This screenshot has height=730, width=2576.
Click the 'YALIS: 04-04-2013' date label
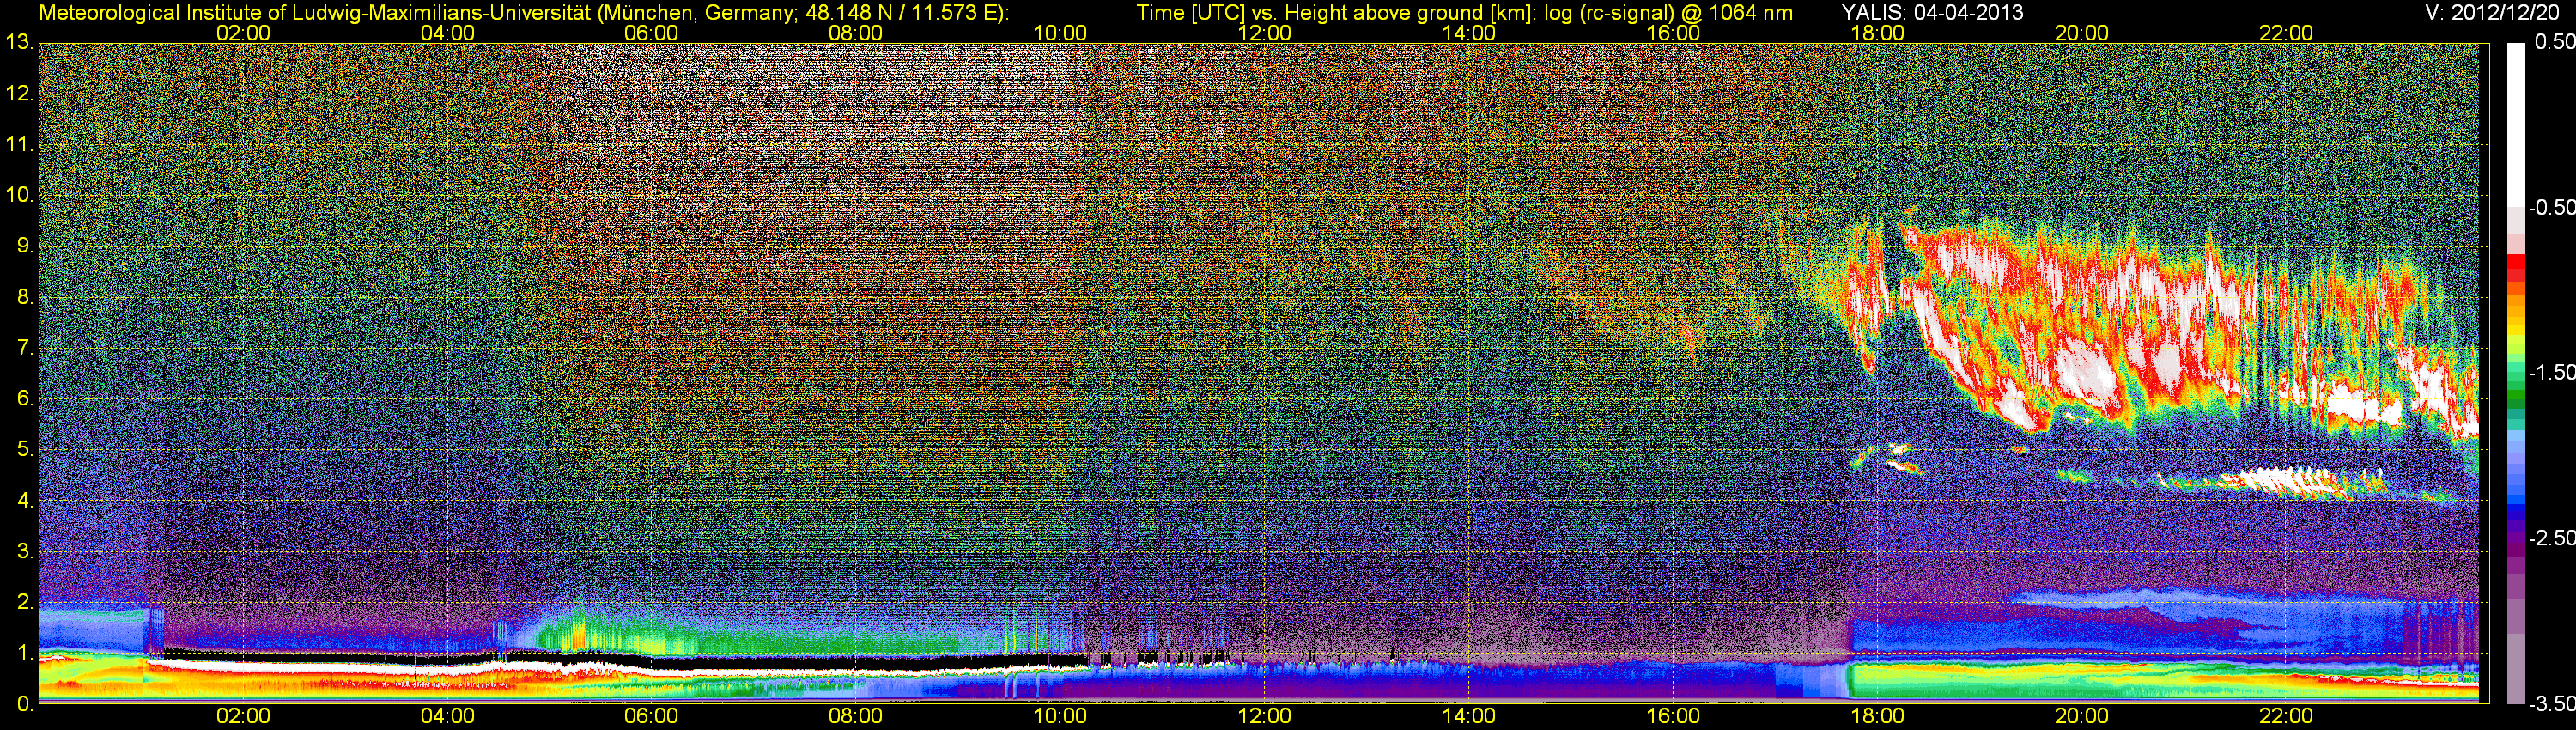[x=1932, y=12]
